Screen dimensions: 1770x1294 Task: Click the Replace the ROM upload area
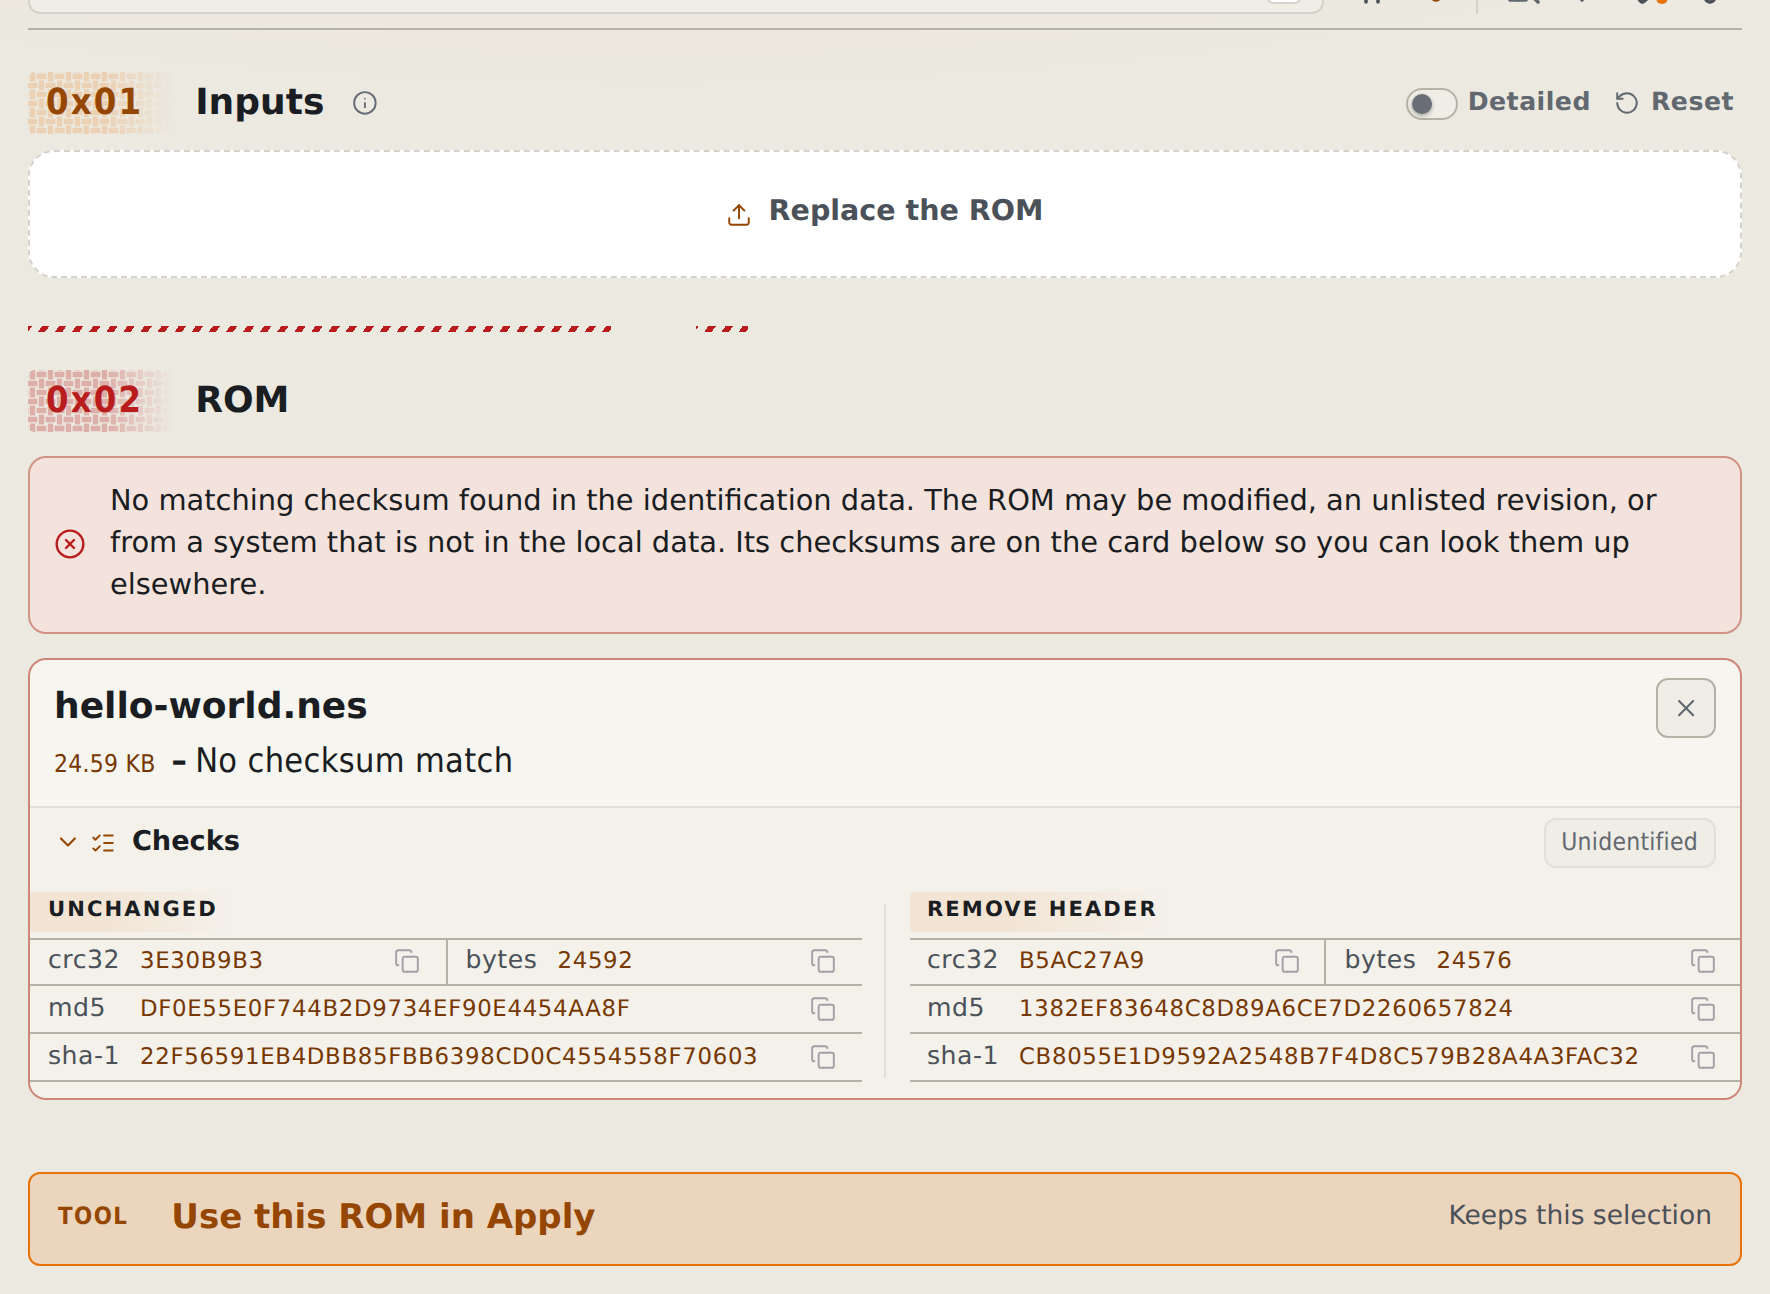tap(885, 214)
